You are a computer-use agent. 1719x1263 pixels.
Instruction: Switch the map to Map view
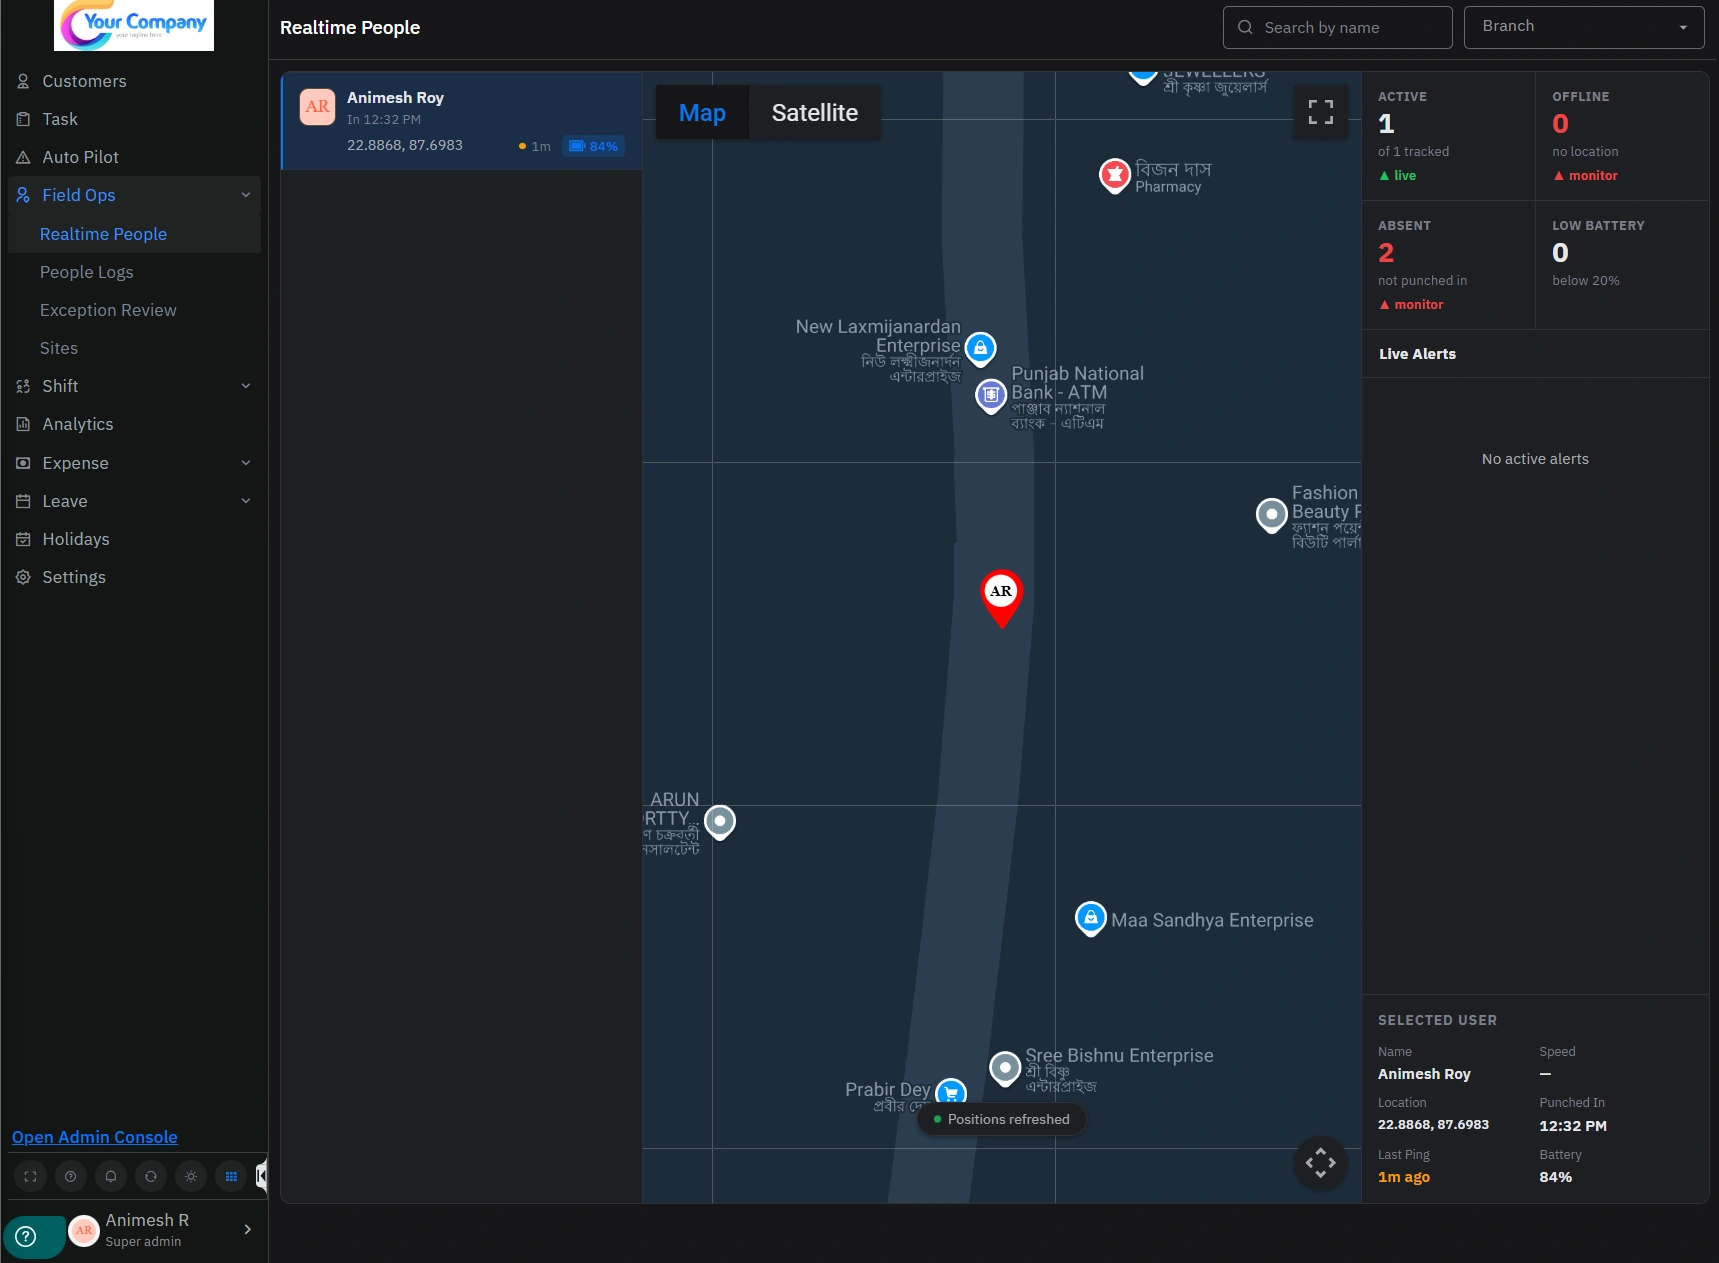point(702,113)
